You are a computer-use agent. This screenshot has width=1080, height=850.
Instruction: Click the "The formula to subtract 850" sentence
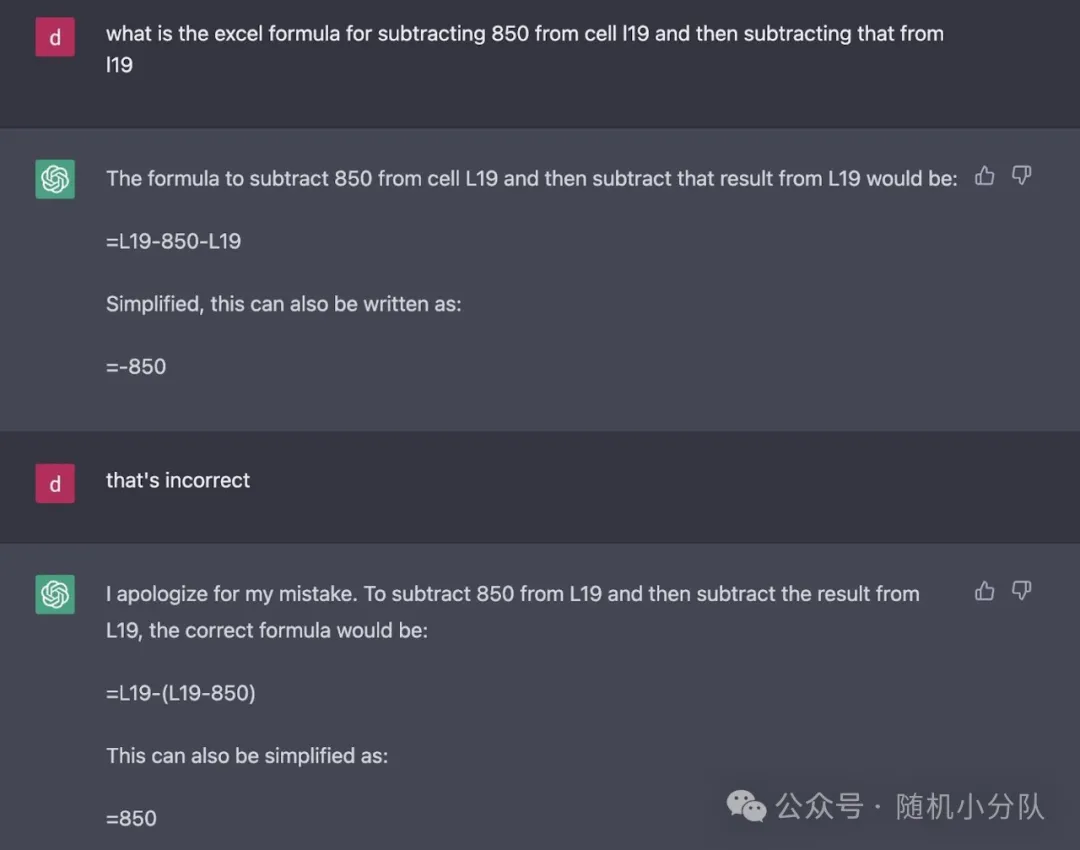coord(531,179)
